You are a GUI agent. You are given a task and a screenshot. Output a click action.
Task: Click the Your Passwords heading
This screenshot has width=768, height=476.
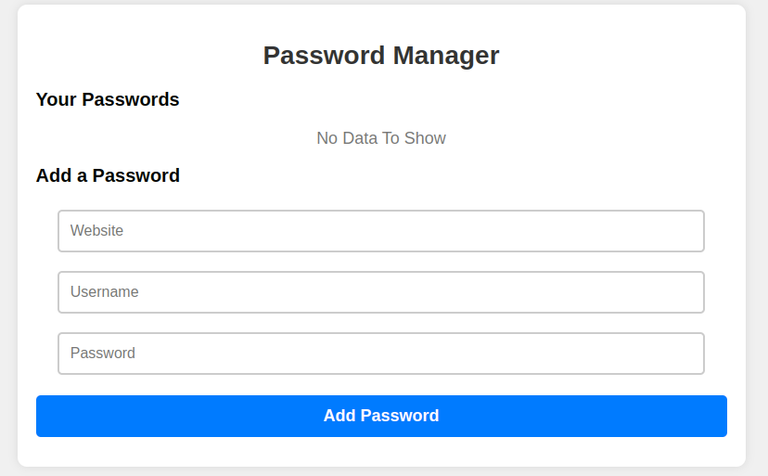click(x=108, y=99)
